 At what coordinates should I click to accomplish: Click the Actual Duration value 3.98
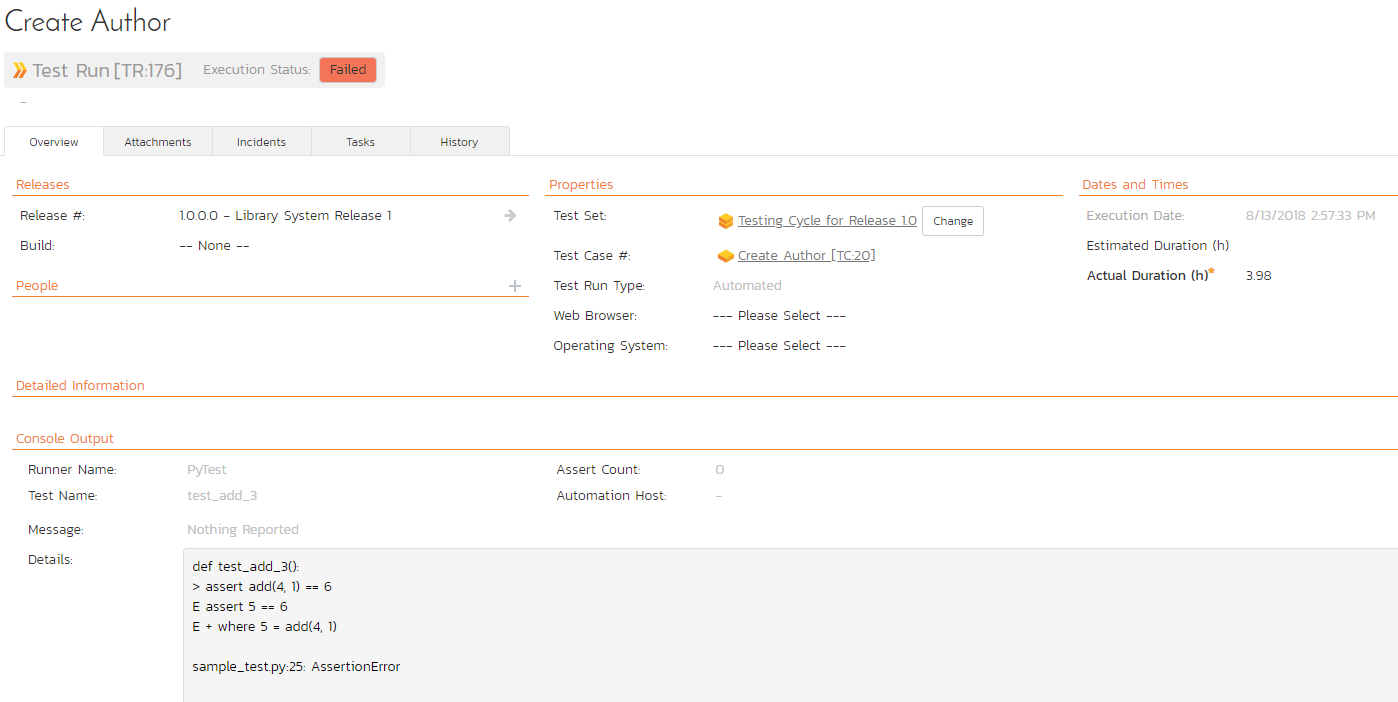[x=1258, y=276]
